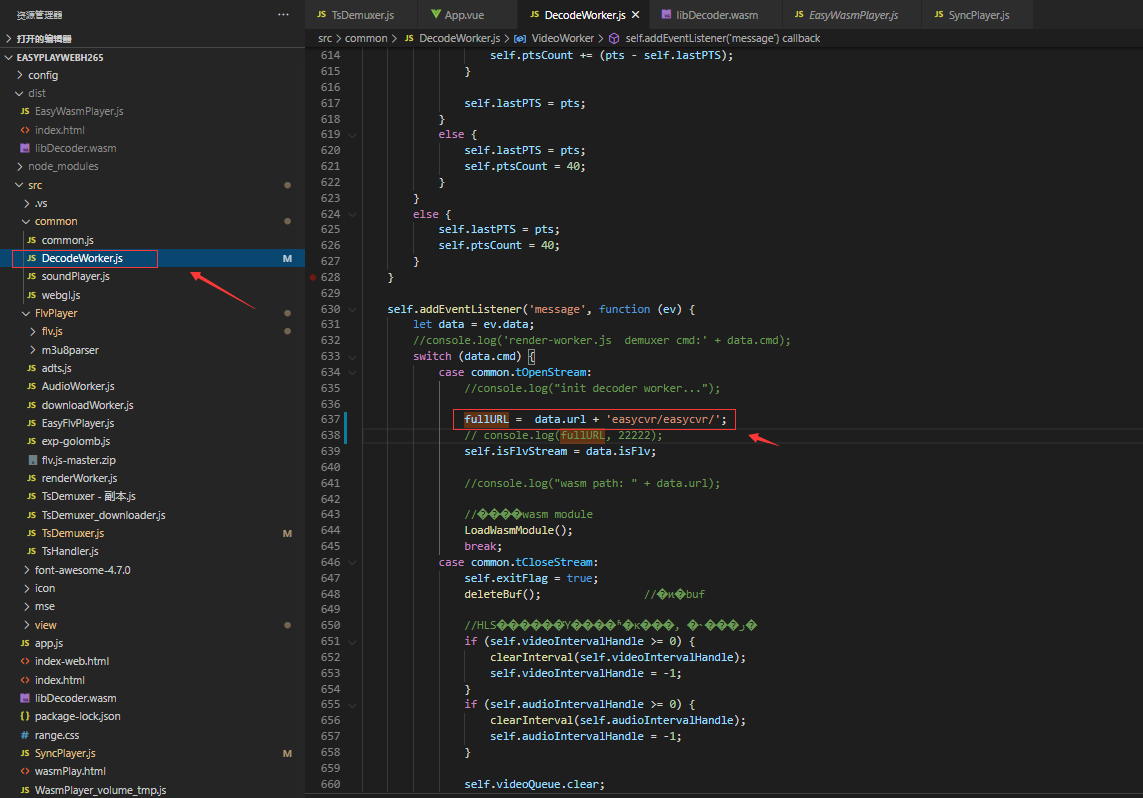Open EasyFlvPlayer.js file

tap(152, 423)
